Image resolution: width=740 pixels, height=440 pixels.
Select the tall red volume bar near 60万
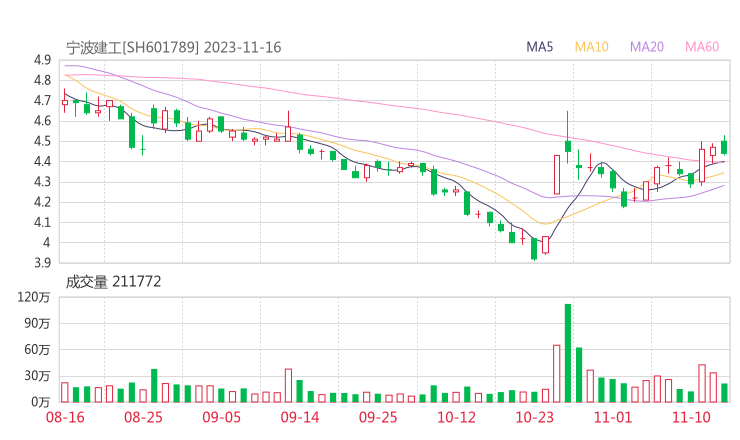pos(556,374)
